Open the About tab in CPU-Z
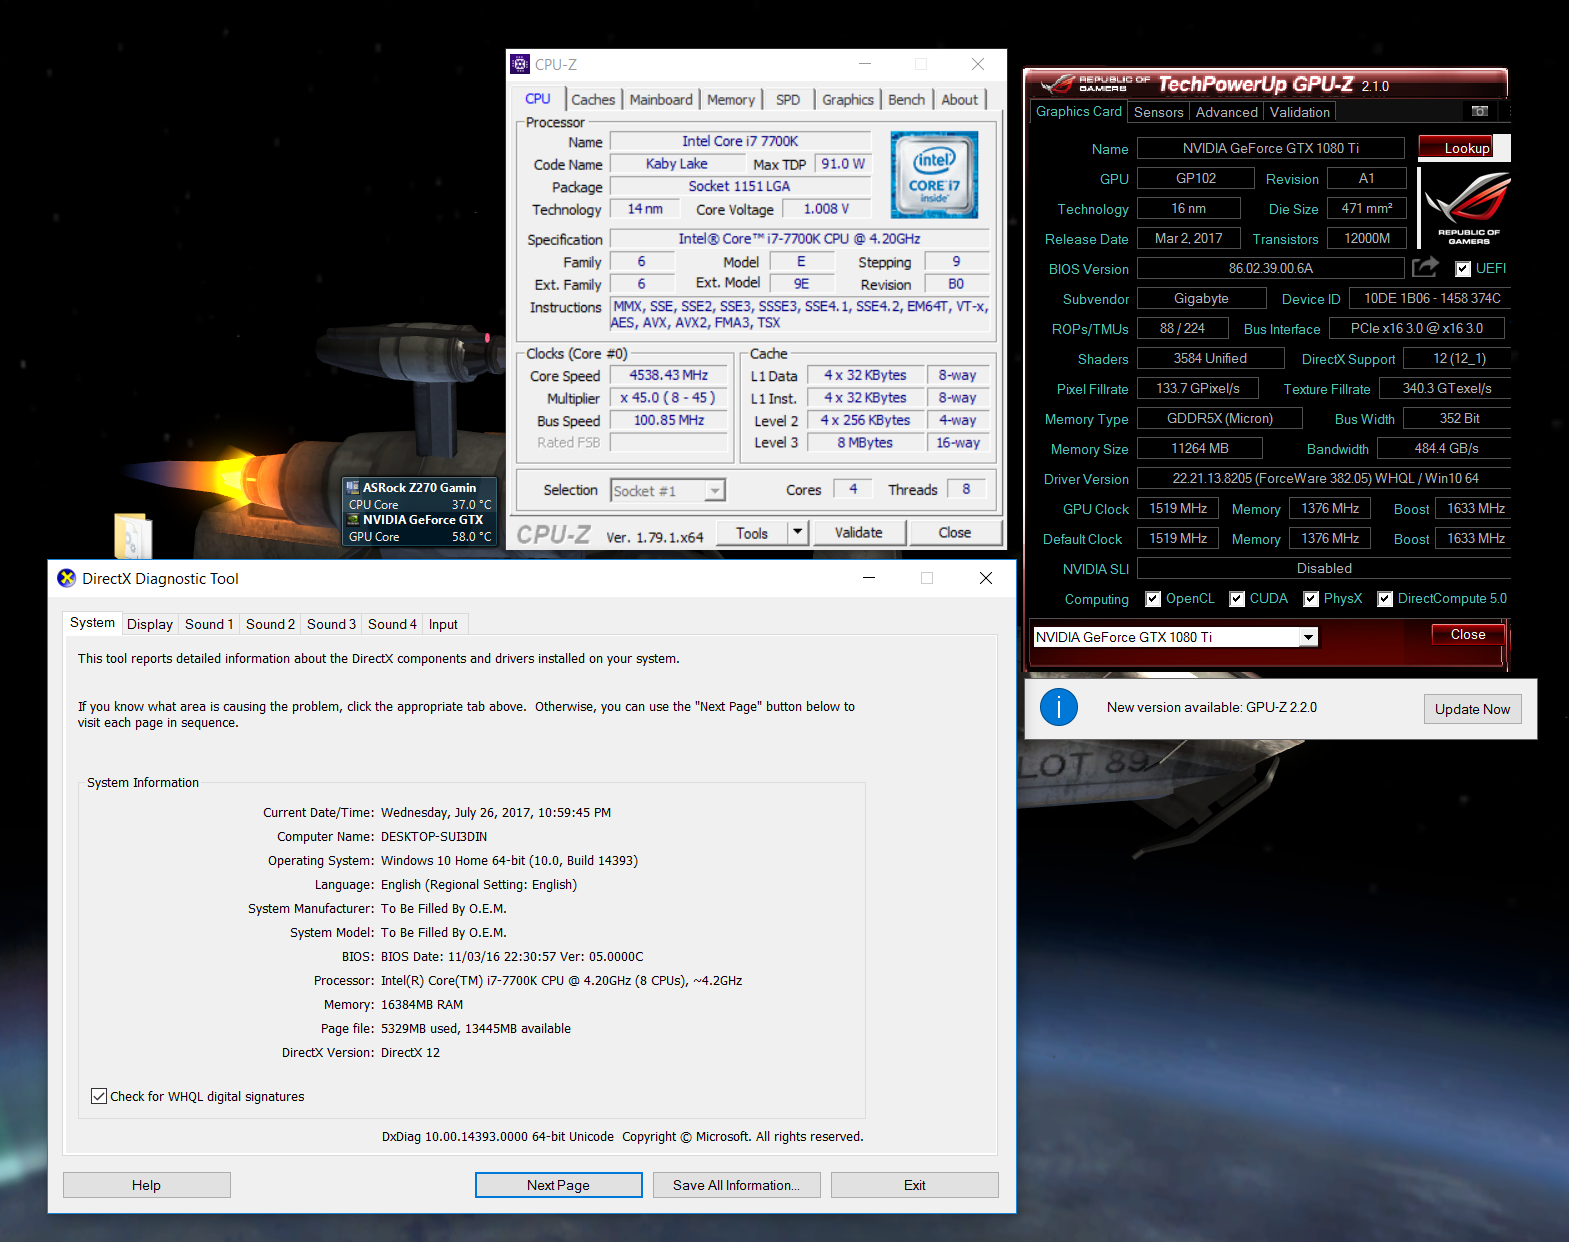The width and height of the screenshot is (1569, 1242). click(x=960, y=100)
